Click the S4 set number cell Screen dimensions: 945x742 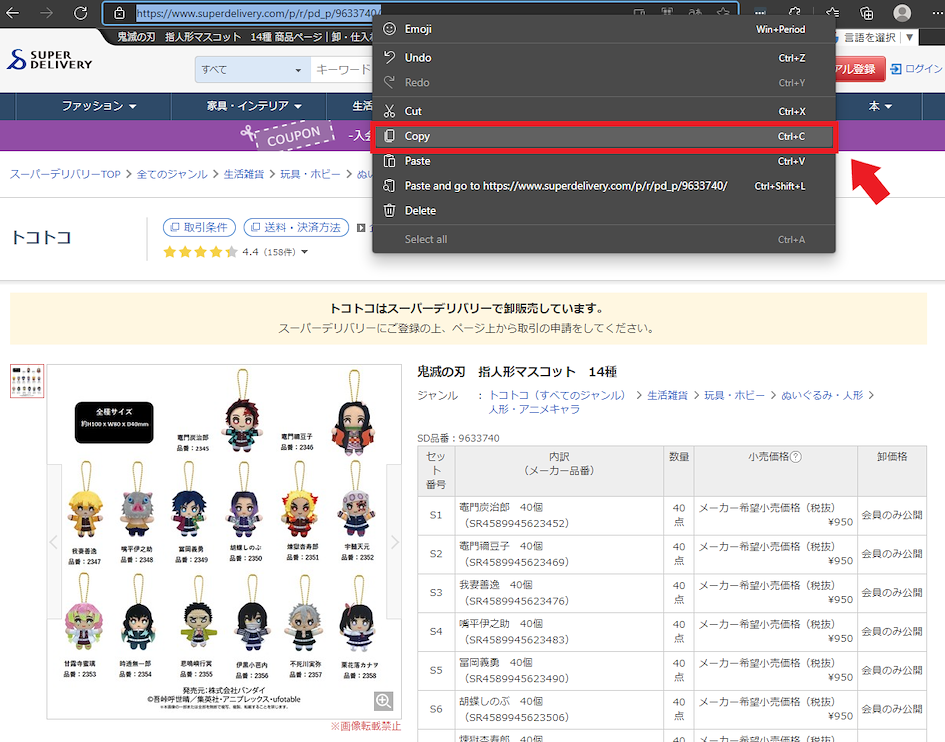[x=436, y=632]
